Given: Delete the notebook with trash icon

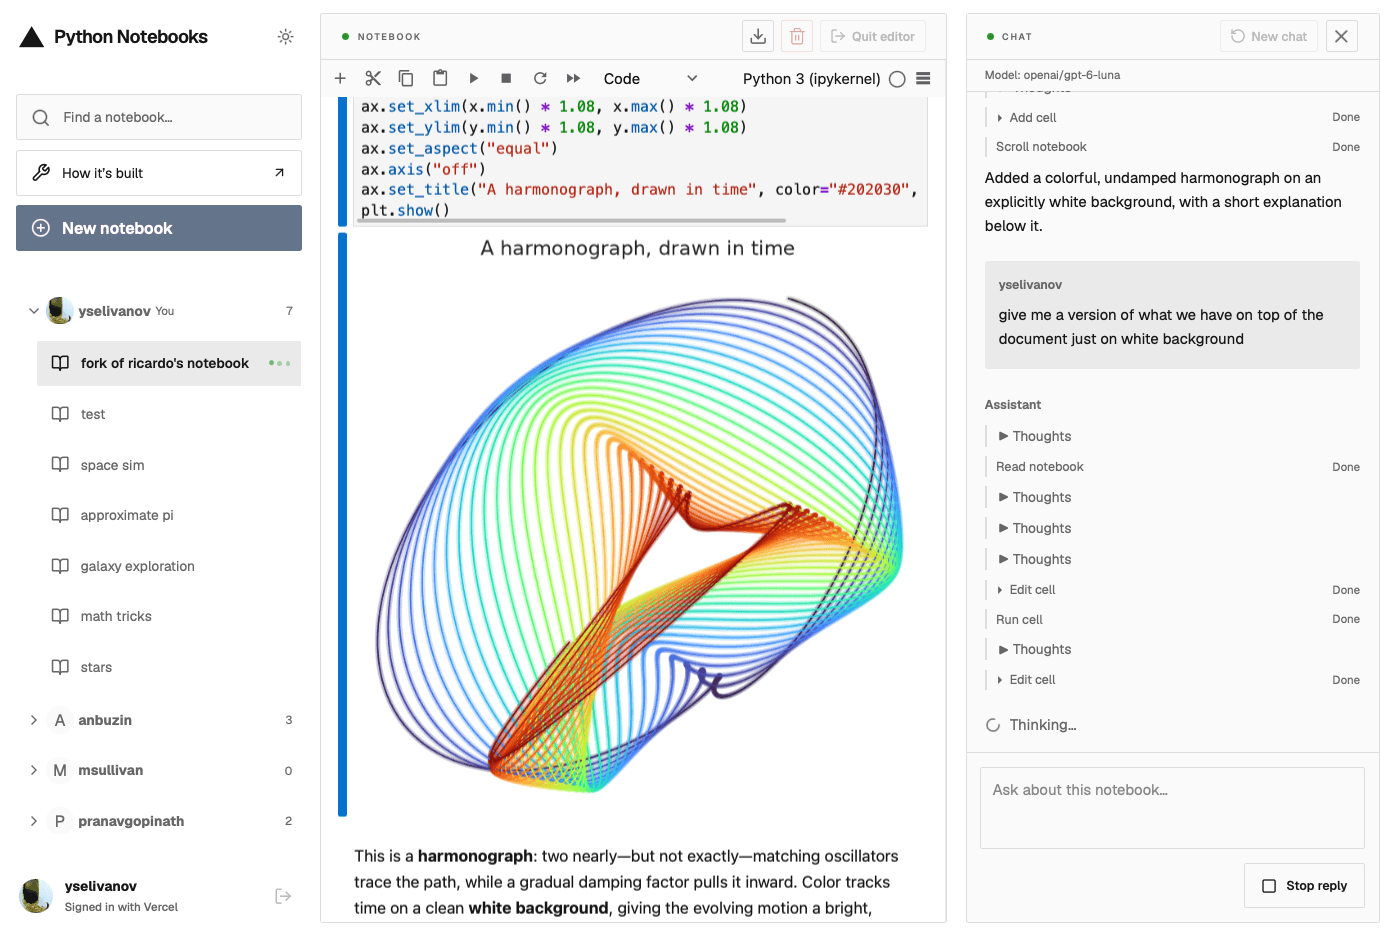Looking at the screenshot, I should [x=797, y=36].
